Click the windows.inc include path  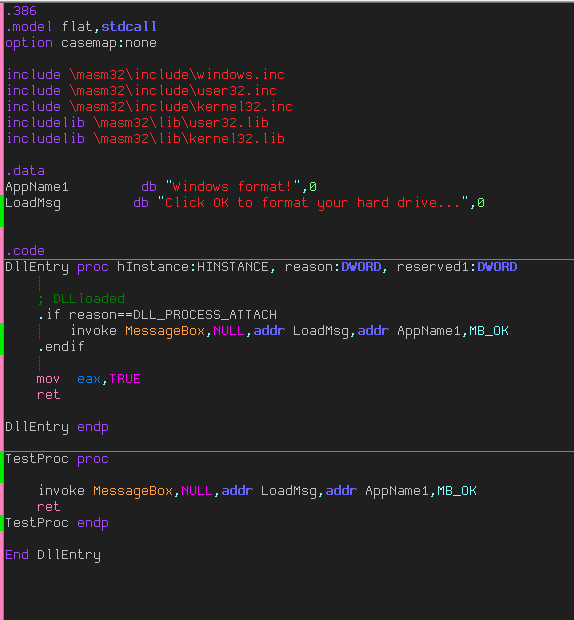point(177,75)
